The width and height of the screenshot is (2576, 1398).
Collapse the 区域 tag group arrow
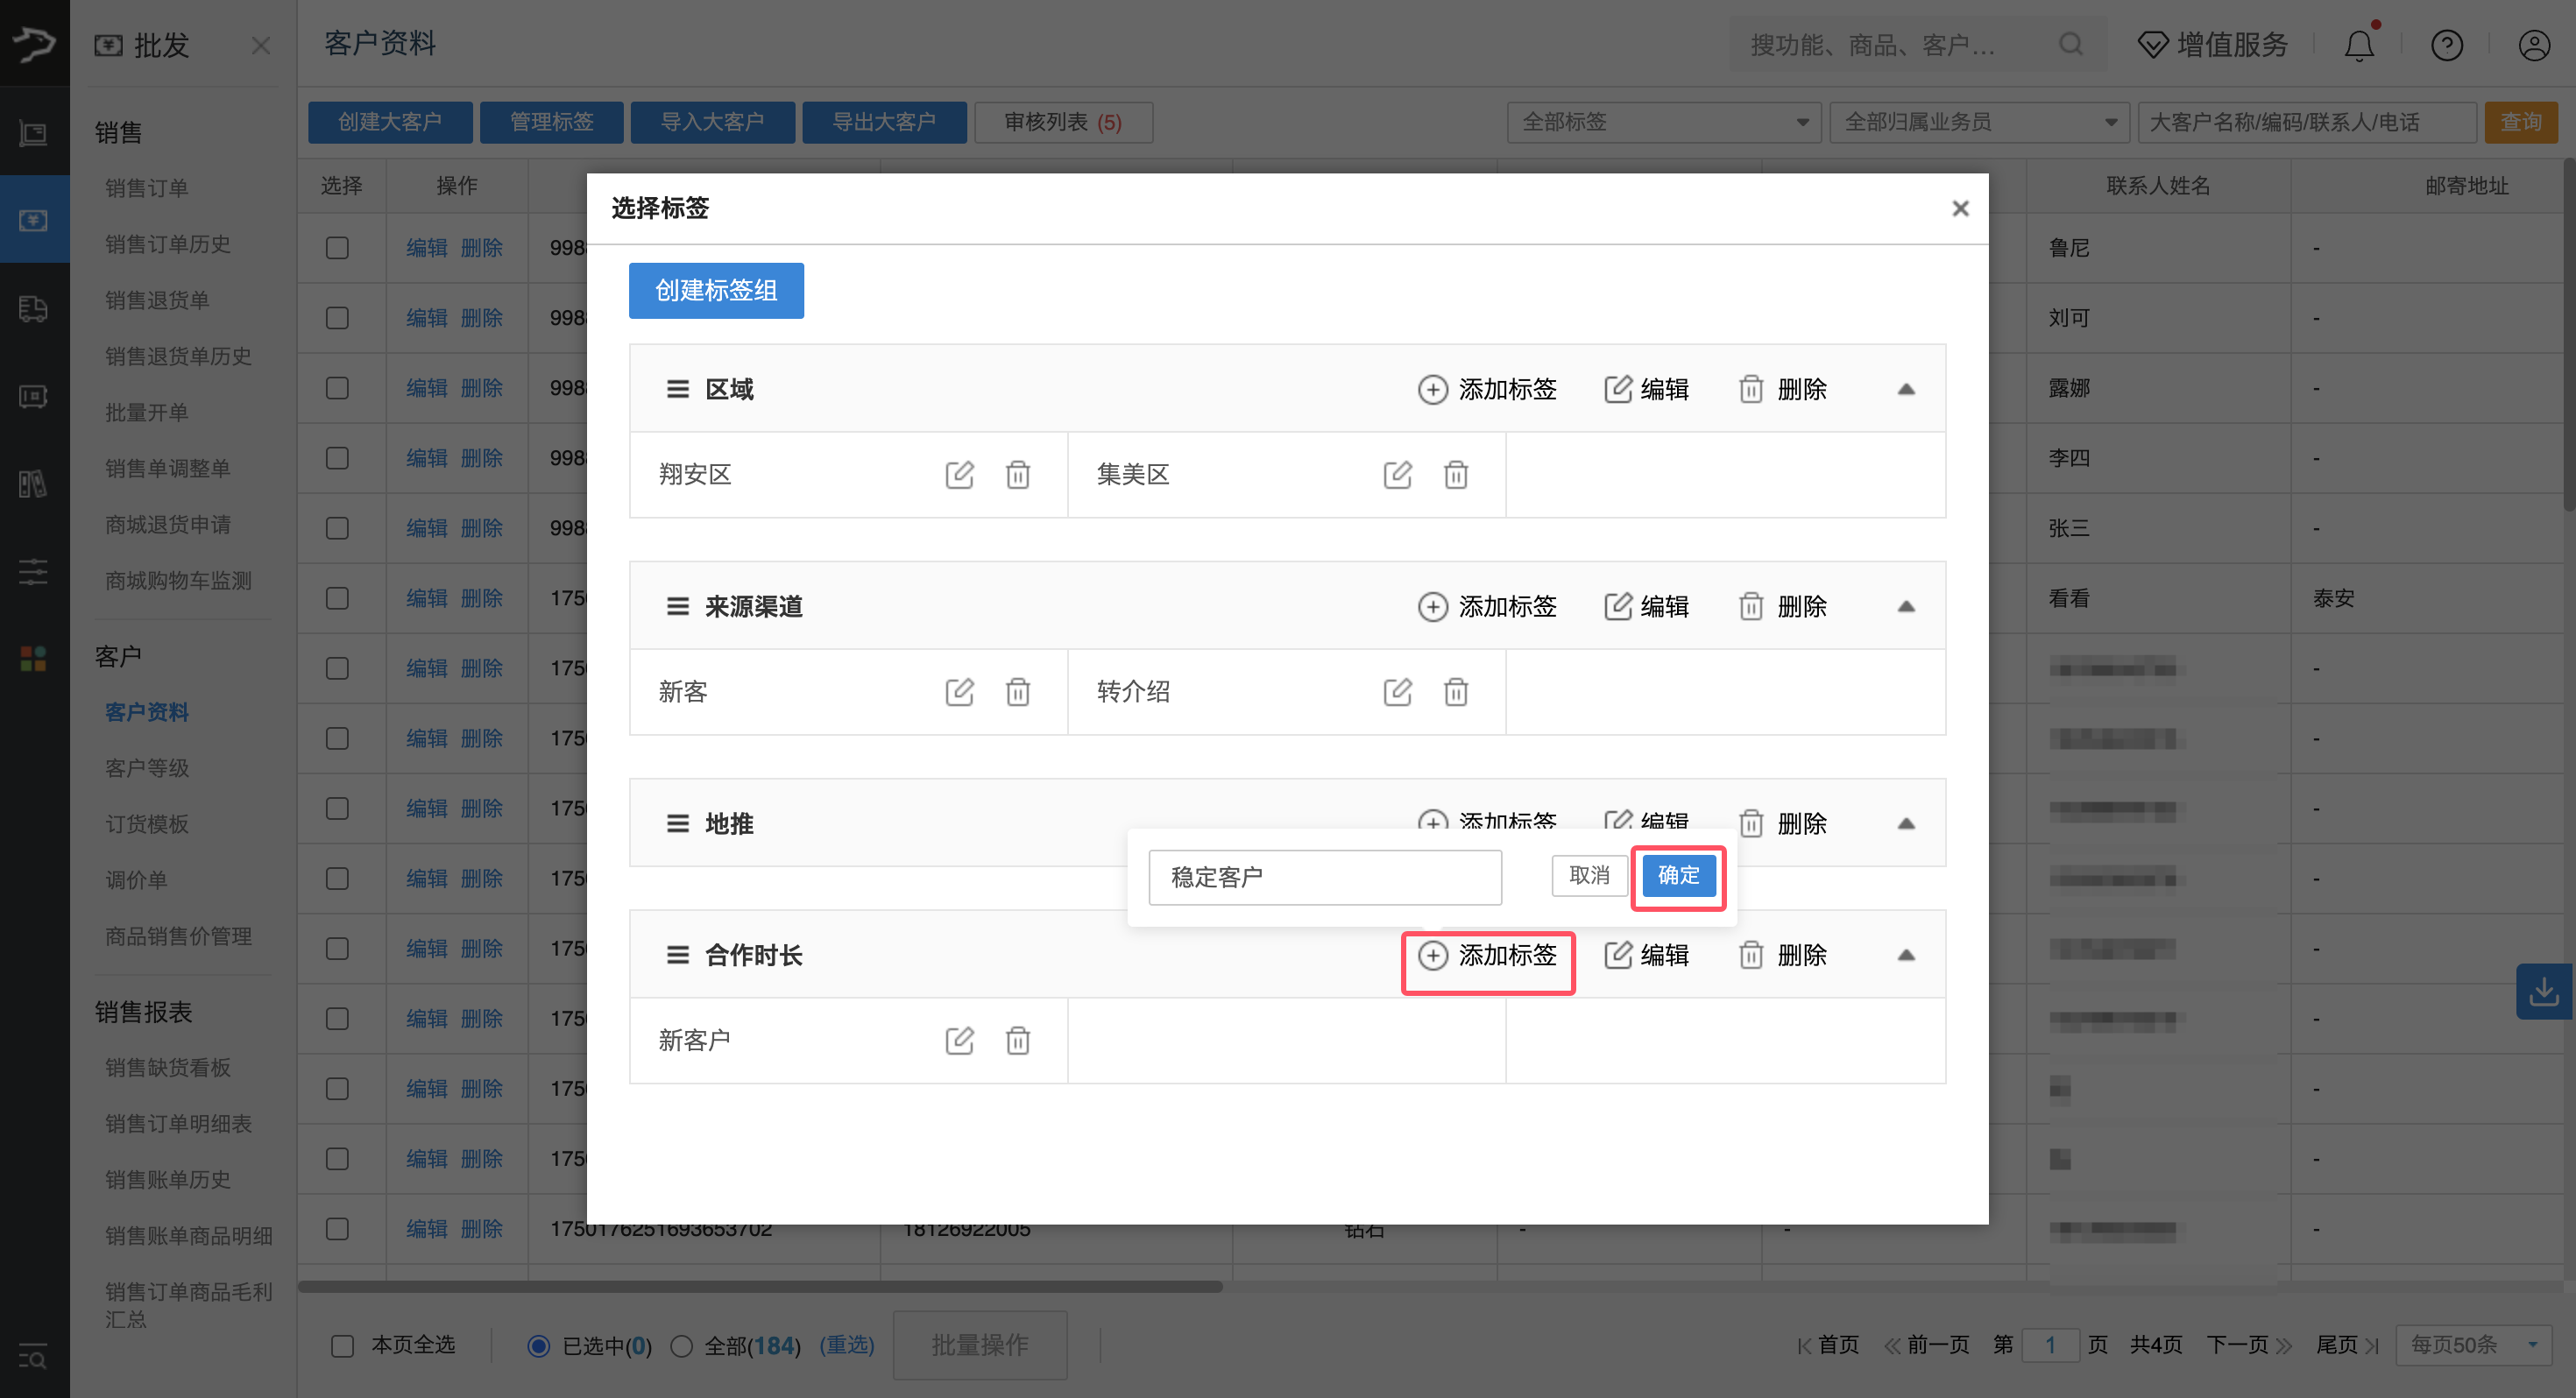(1906, 389)
